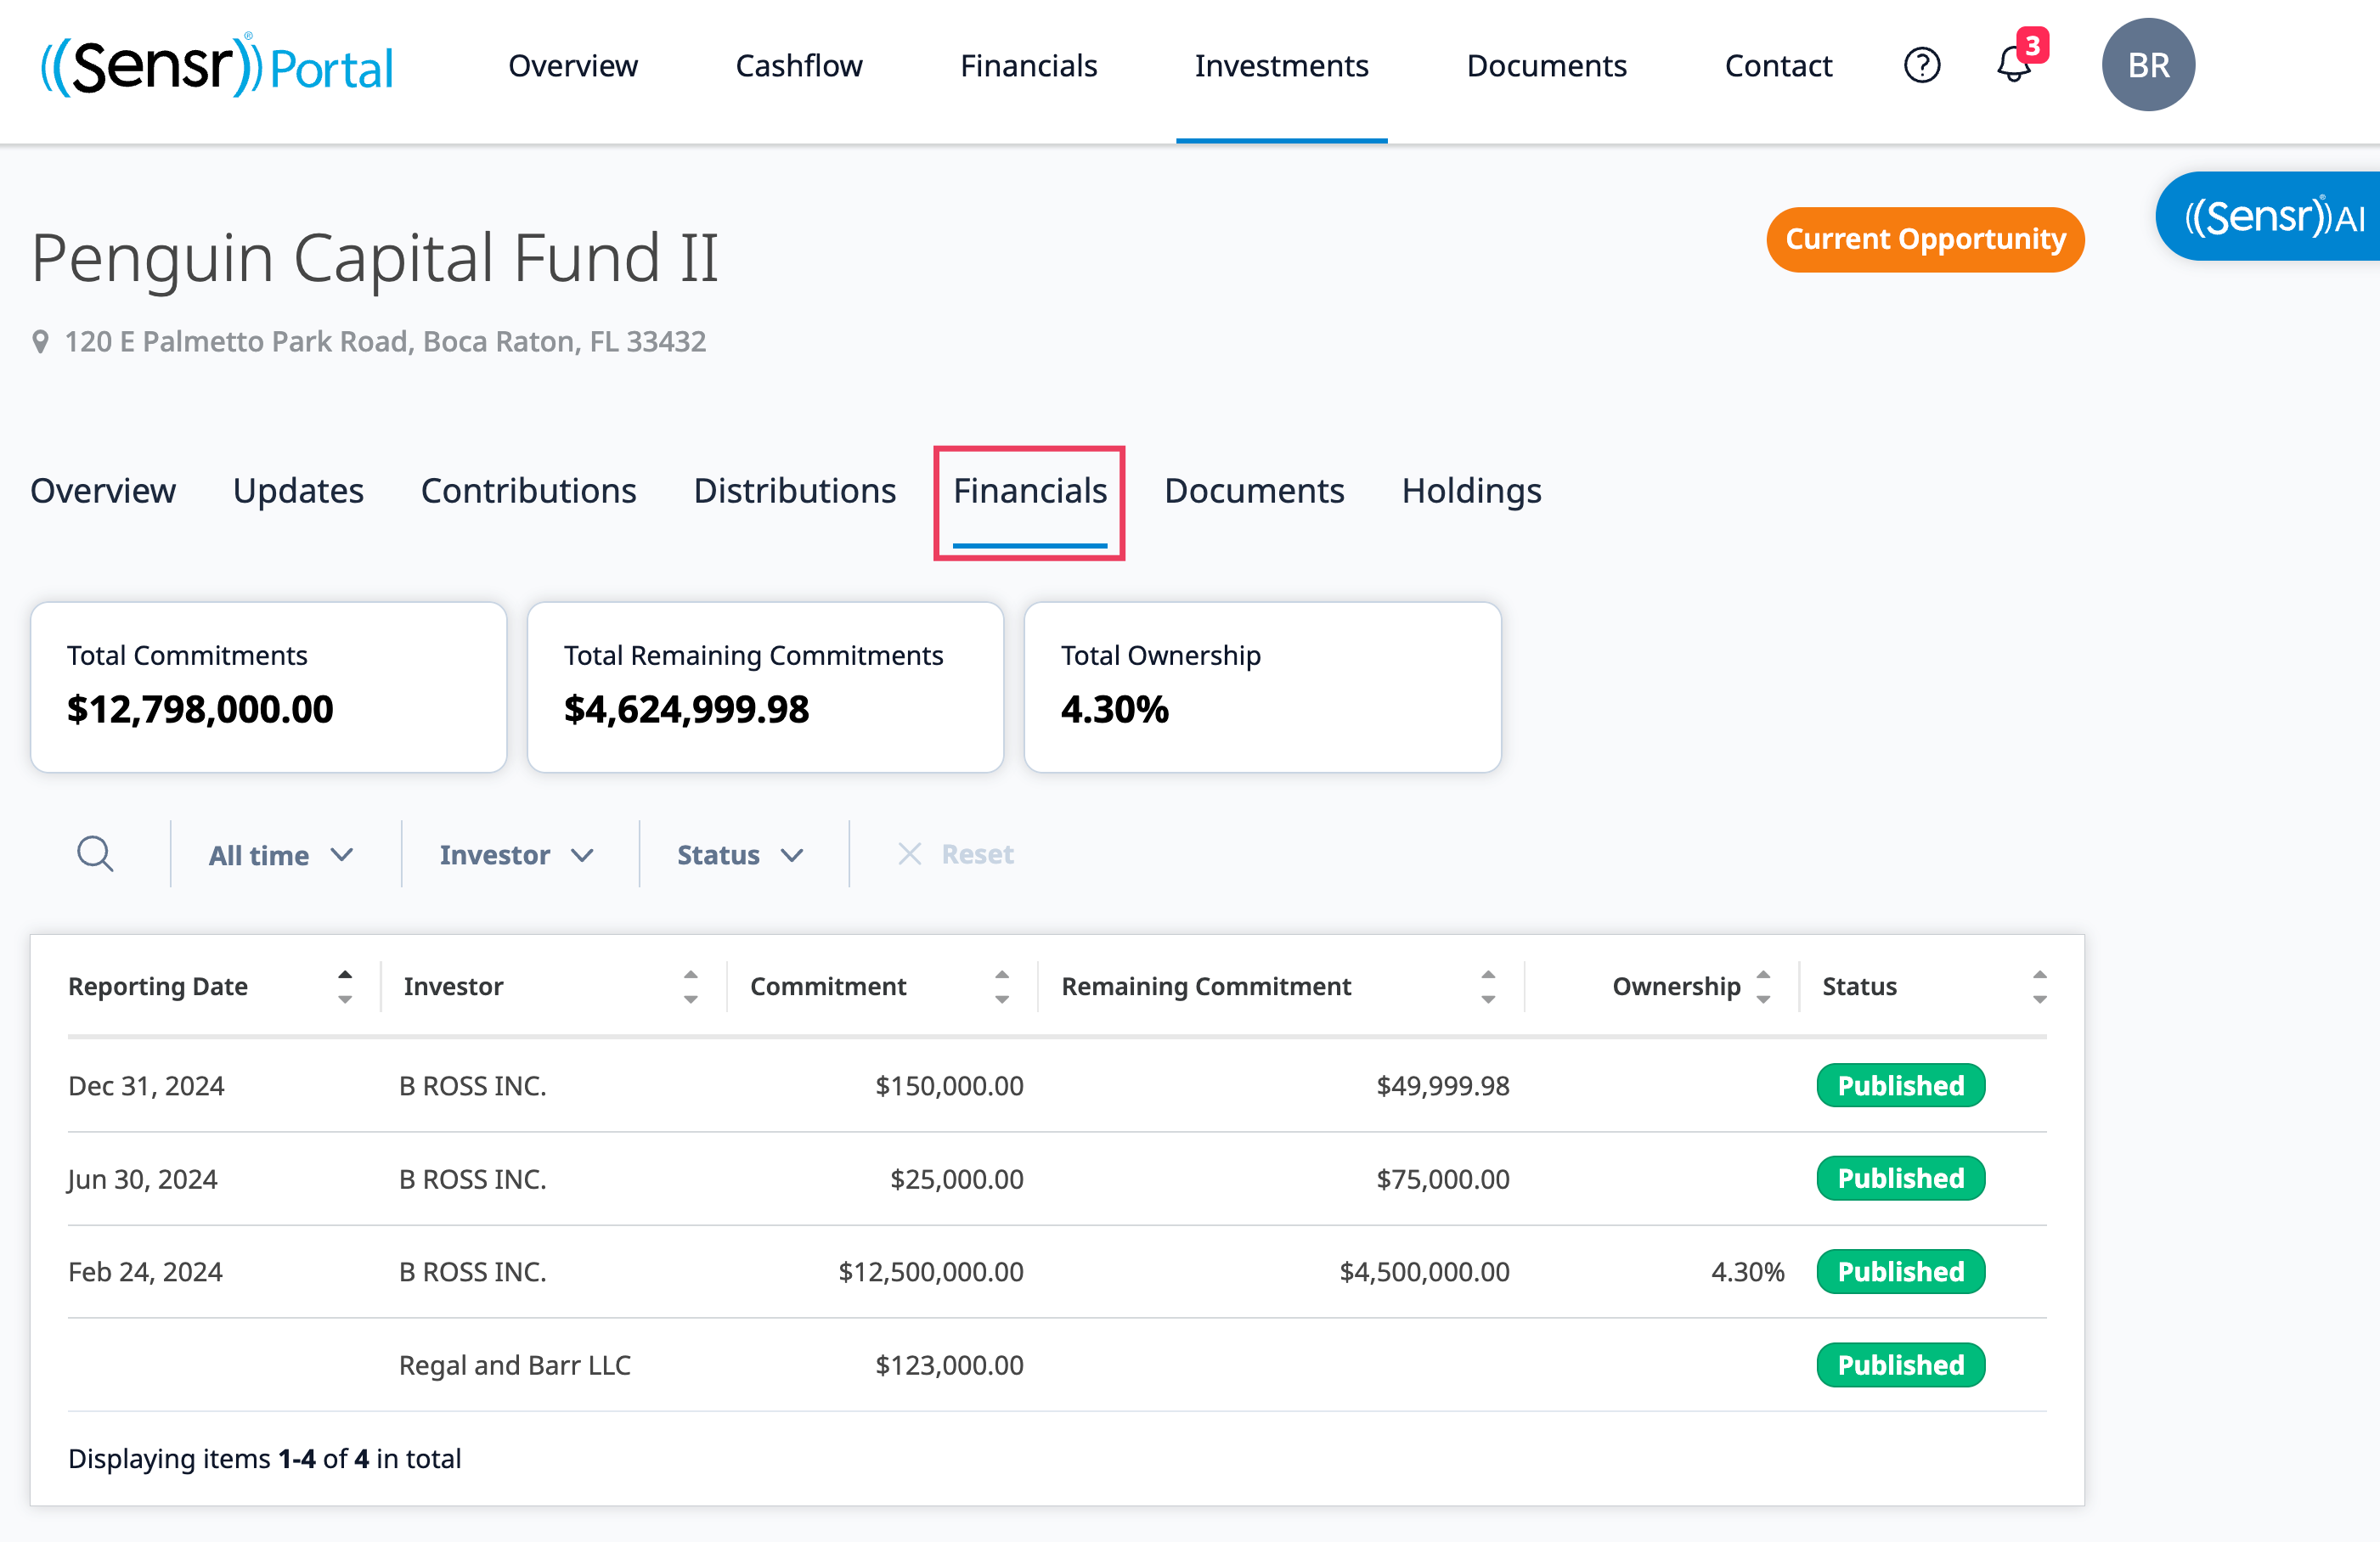The width and height of the screenshot is (2380, 1542).
Task: Click the Displaying items 1-4 of 4 text
Action: coord(265,1459)
